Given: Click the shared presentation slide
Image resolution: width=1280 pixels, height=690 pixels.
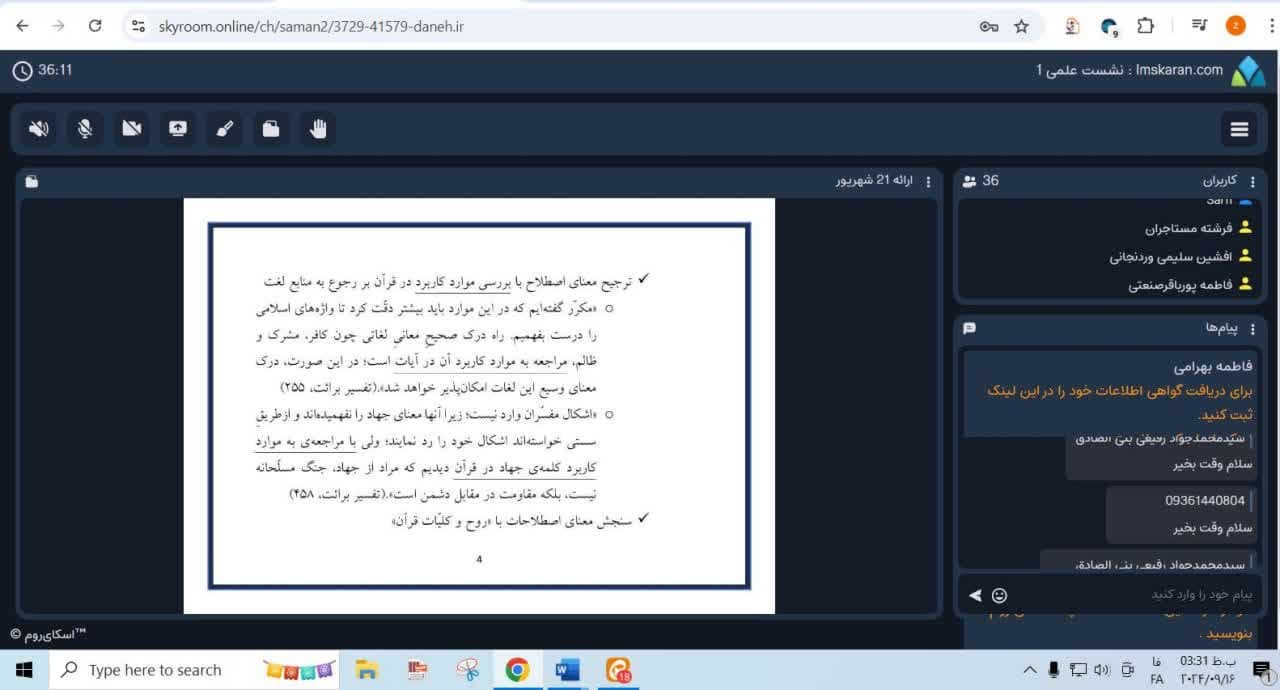Looking at the screenshot, I should [x=479, y=406].
